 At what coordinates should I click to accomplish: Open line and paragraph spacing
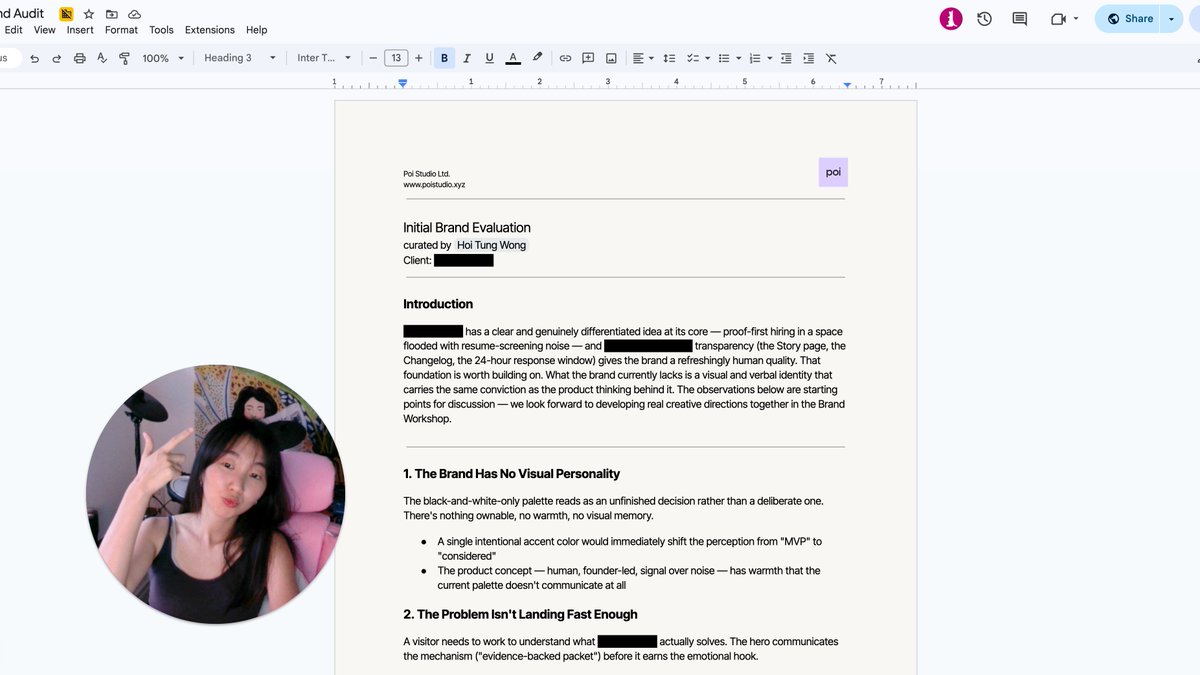point(670,58)
